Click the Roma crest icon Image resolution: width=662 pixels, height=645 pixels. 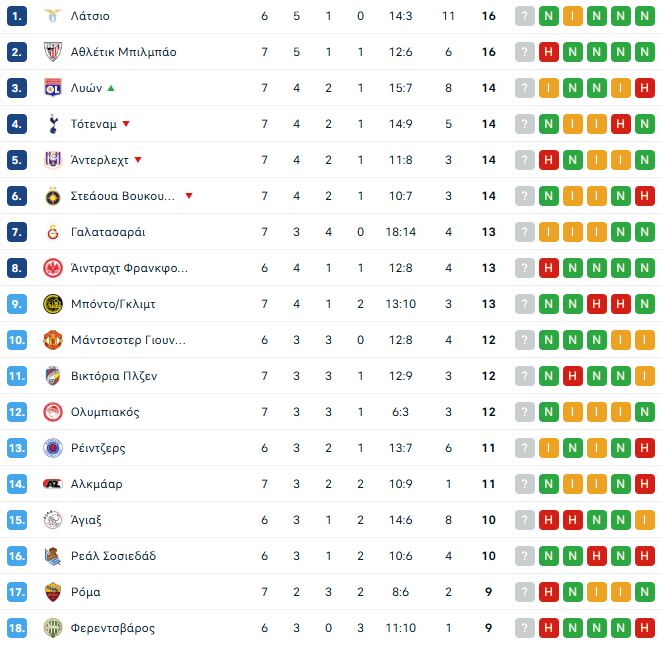click(x=52, y=592)
